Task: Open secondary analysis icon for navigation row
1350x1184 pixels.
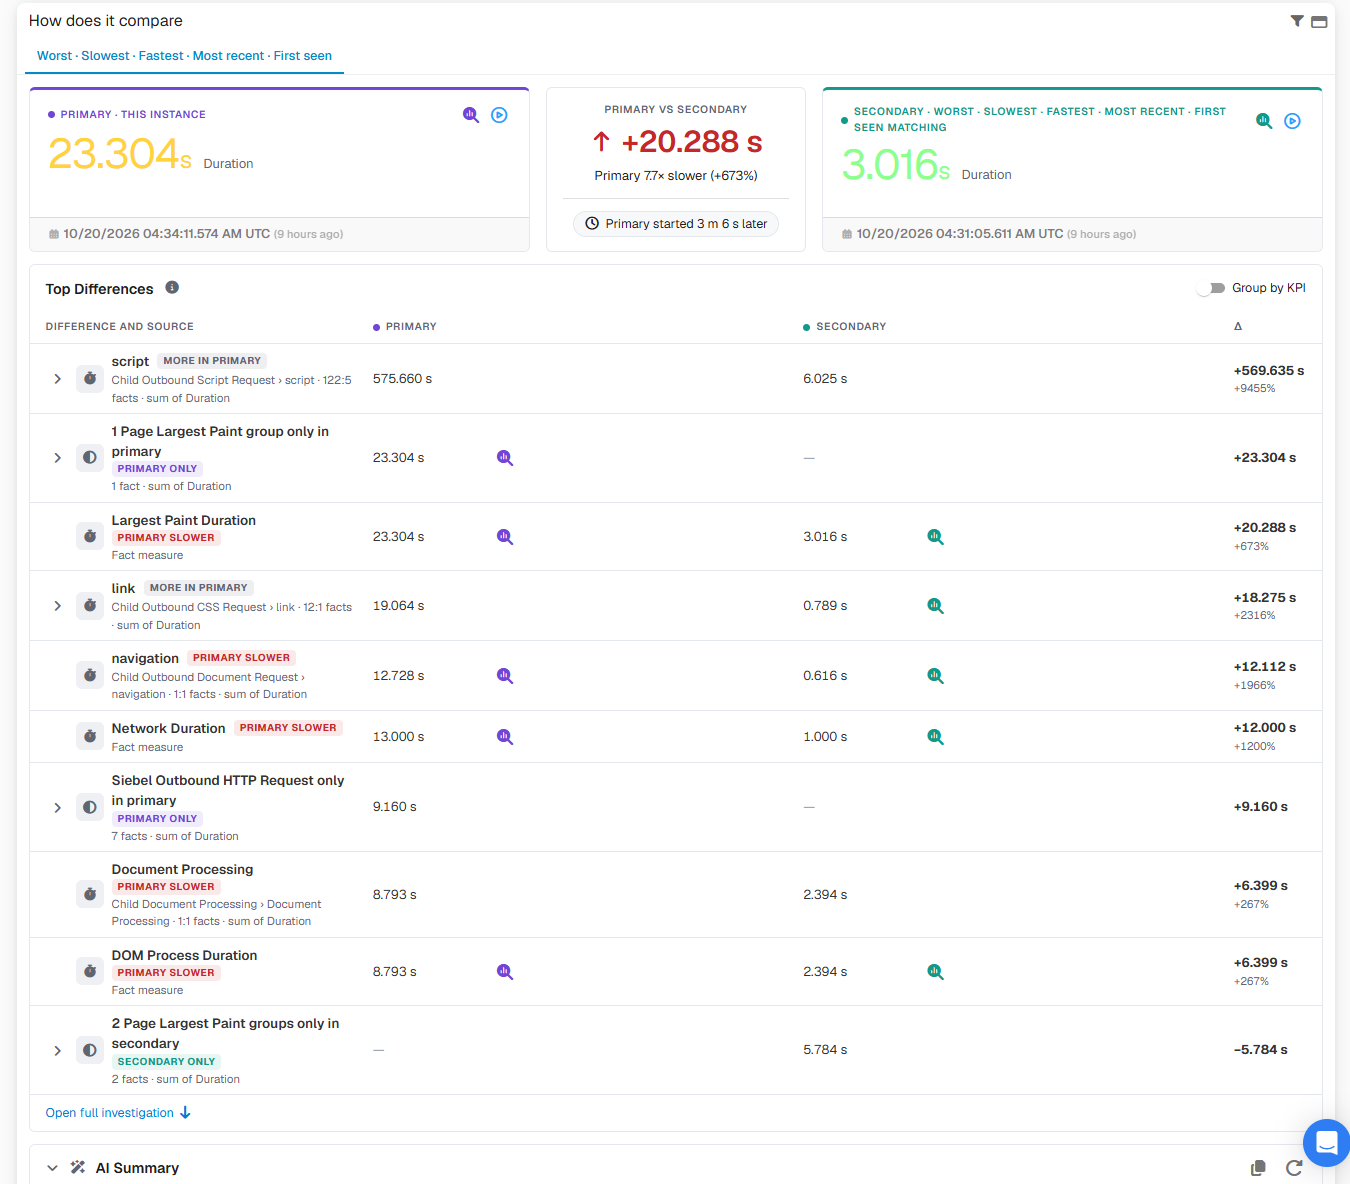Action: [935, 676]
